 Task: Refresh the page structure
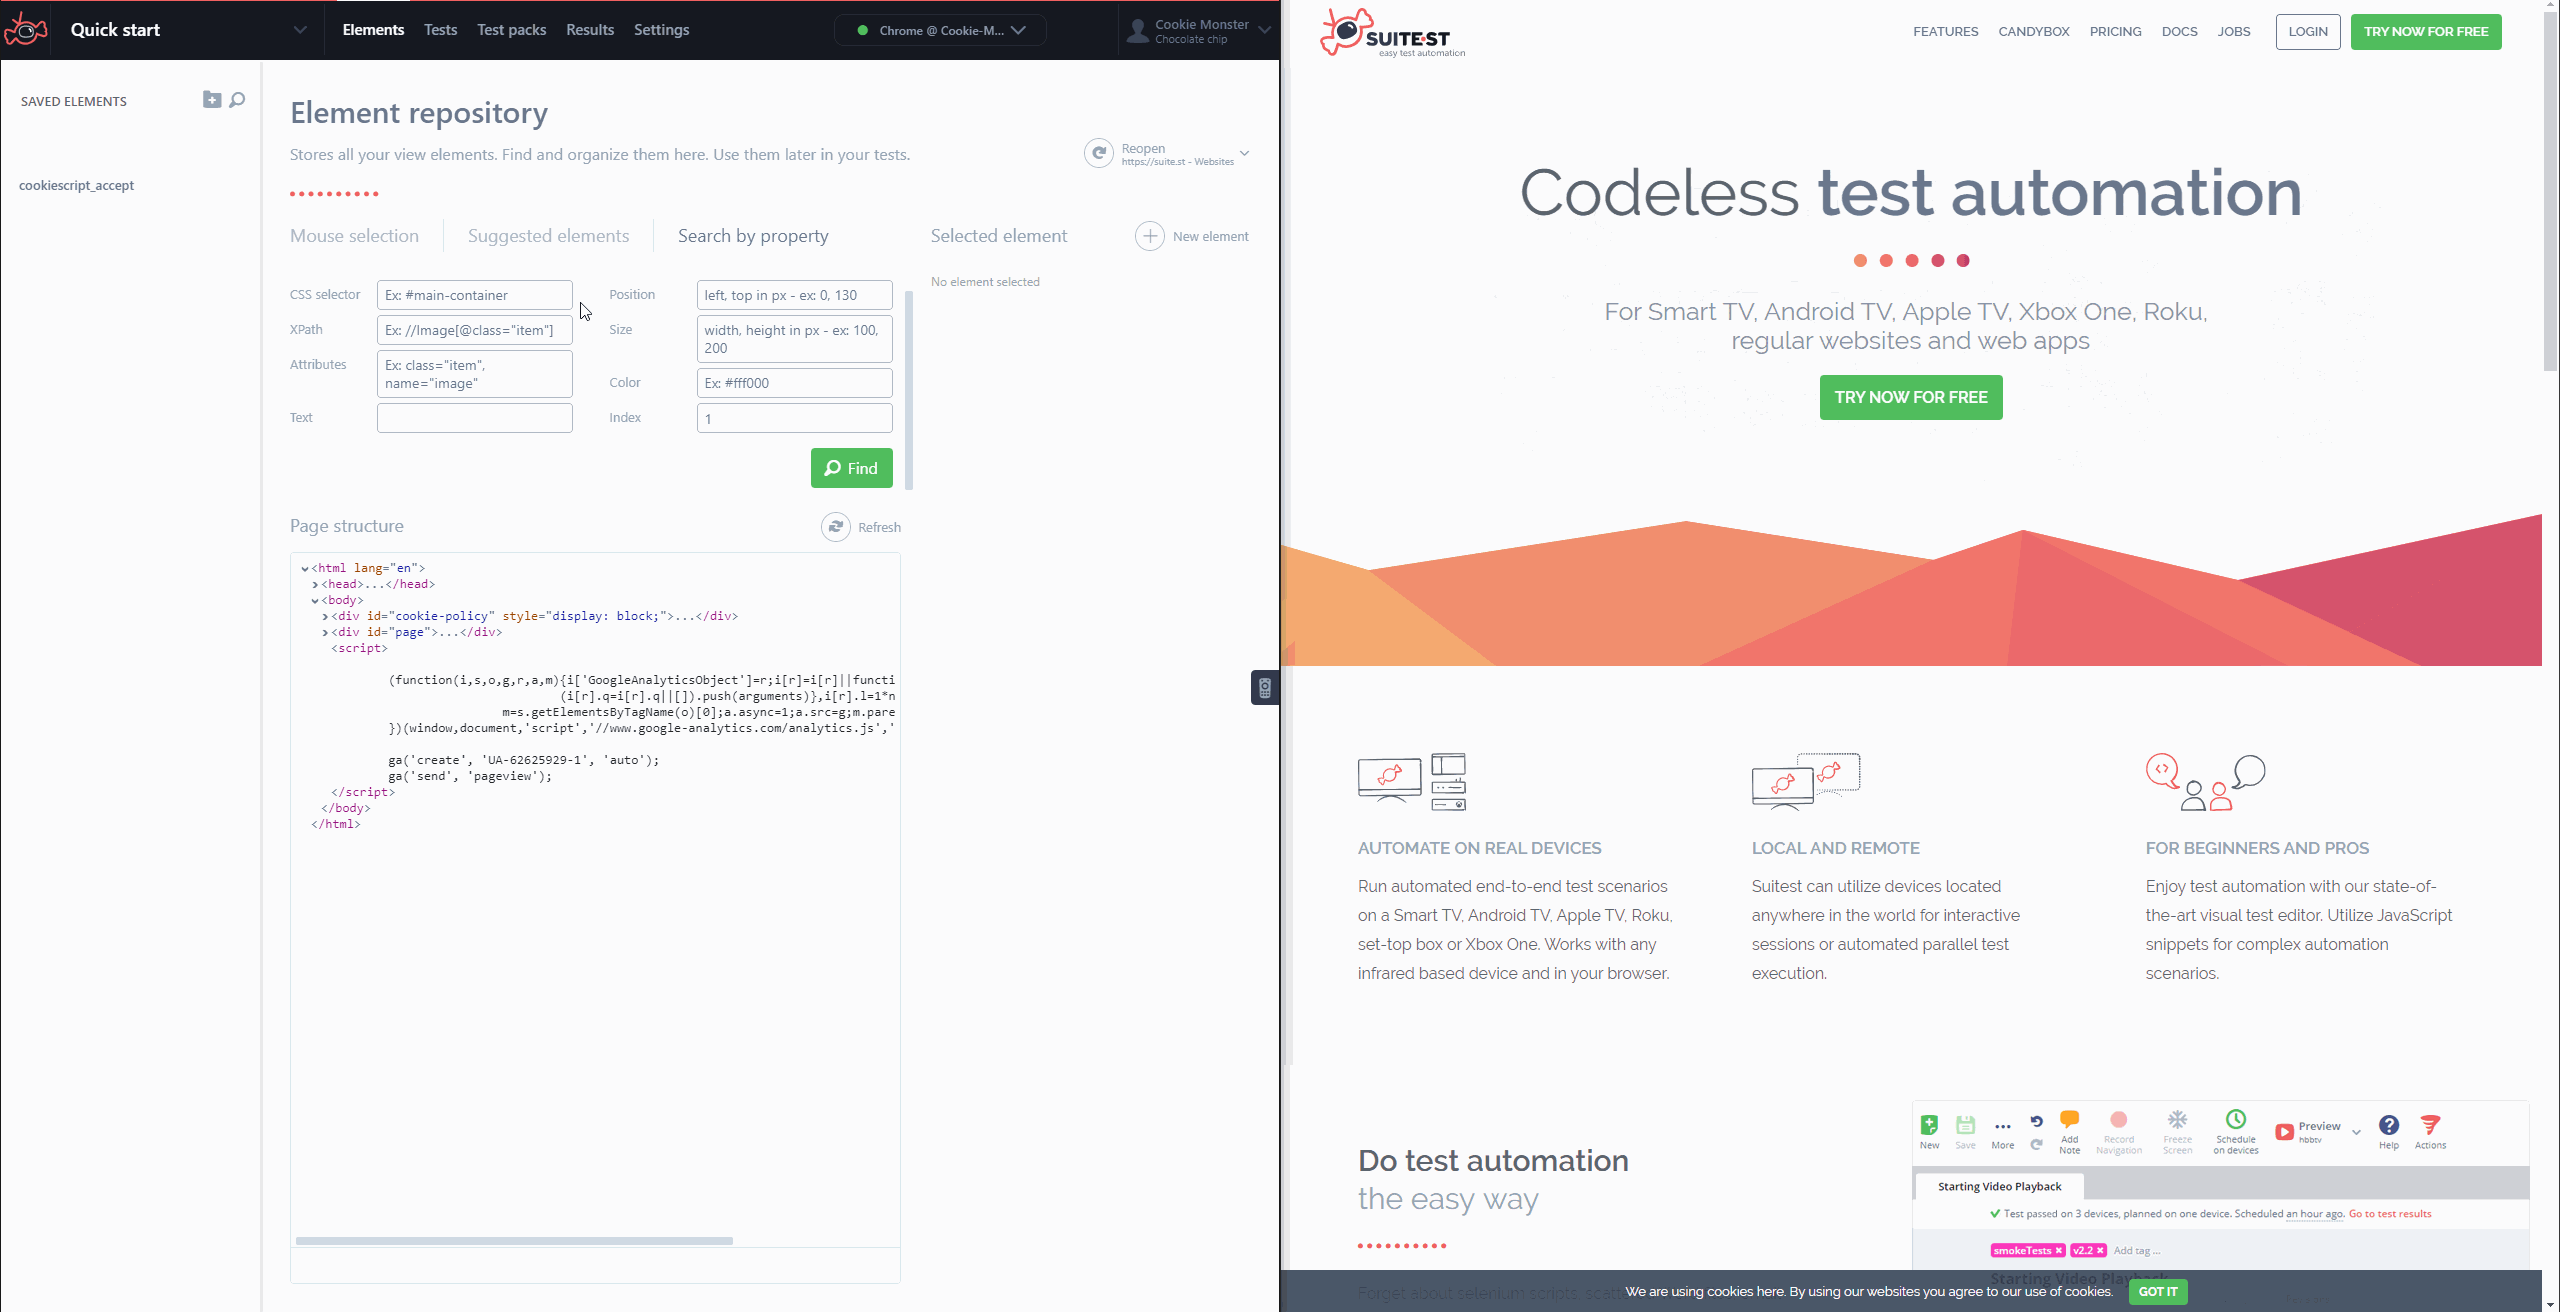click(x=836, y=526)
